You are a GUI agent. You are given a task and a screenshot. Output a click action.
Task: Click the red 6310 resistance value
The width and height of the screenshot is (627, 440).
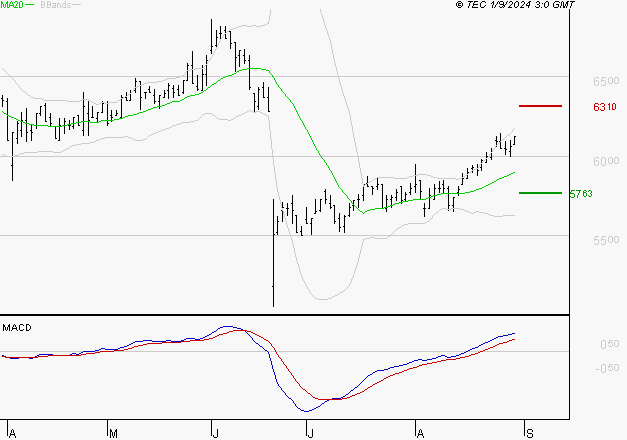click(x=605, y=107)
